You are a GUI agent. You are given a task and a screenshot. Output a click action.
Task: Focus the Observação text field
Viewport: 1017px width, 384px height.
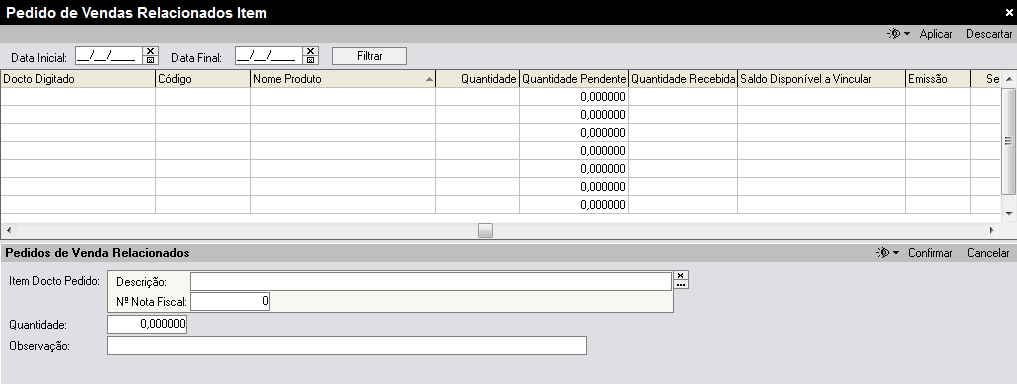pos(347,346)
